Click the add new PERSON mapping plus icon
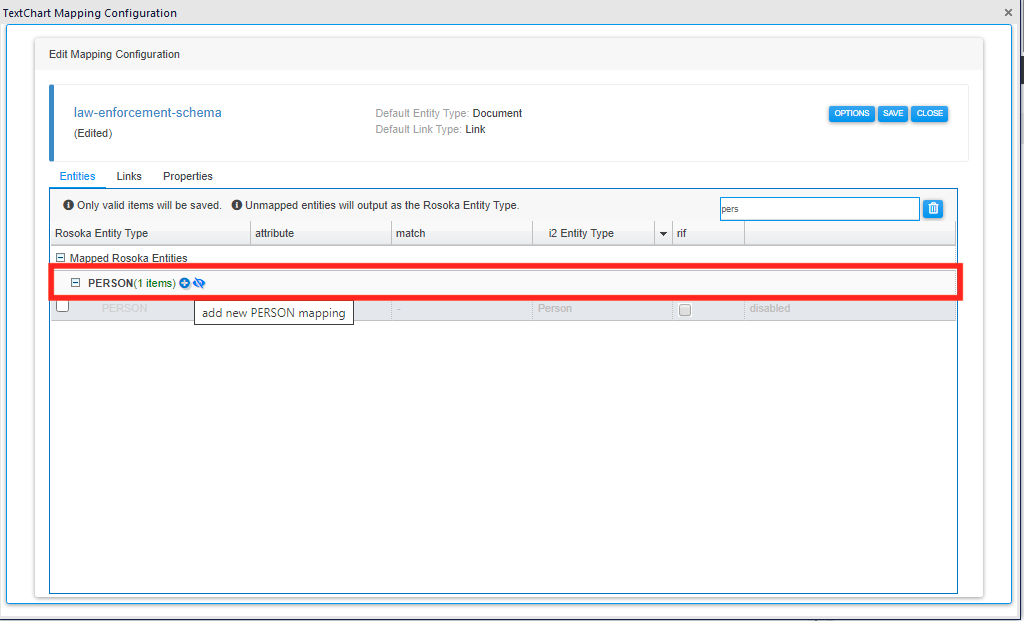Screen dimensions: 1024x621 (x=184, y=283)
